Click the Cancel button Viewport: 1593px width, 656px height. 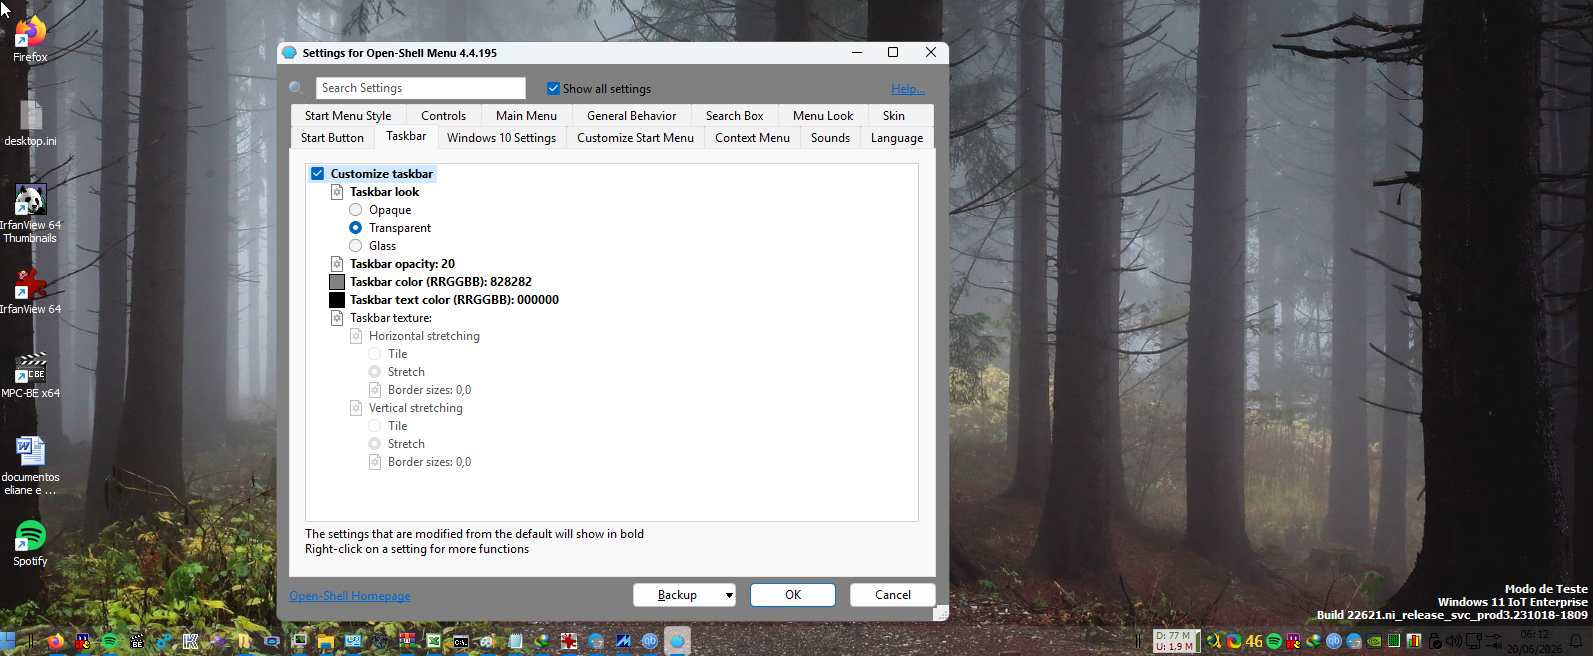tap(893, 595)
